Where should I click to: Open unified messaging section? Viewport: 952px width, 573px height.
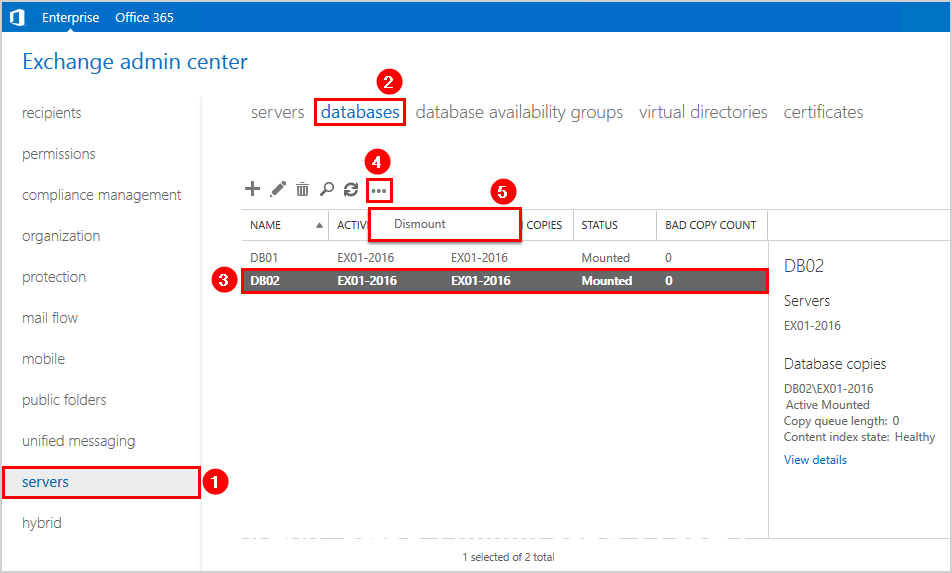click(79, 441)
